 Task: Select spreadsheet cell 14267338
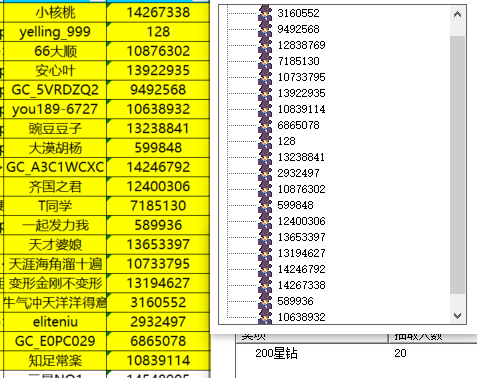click(x=158, y=12)
